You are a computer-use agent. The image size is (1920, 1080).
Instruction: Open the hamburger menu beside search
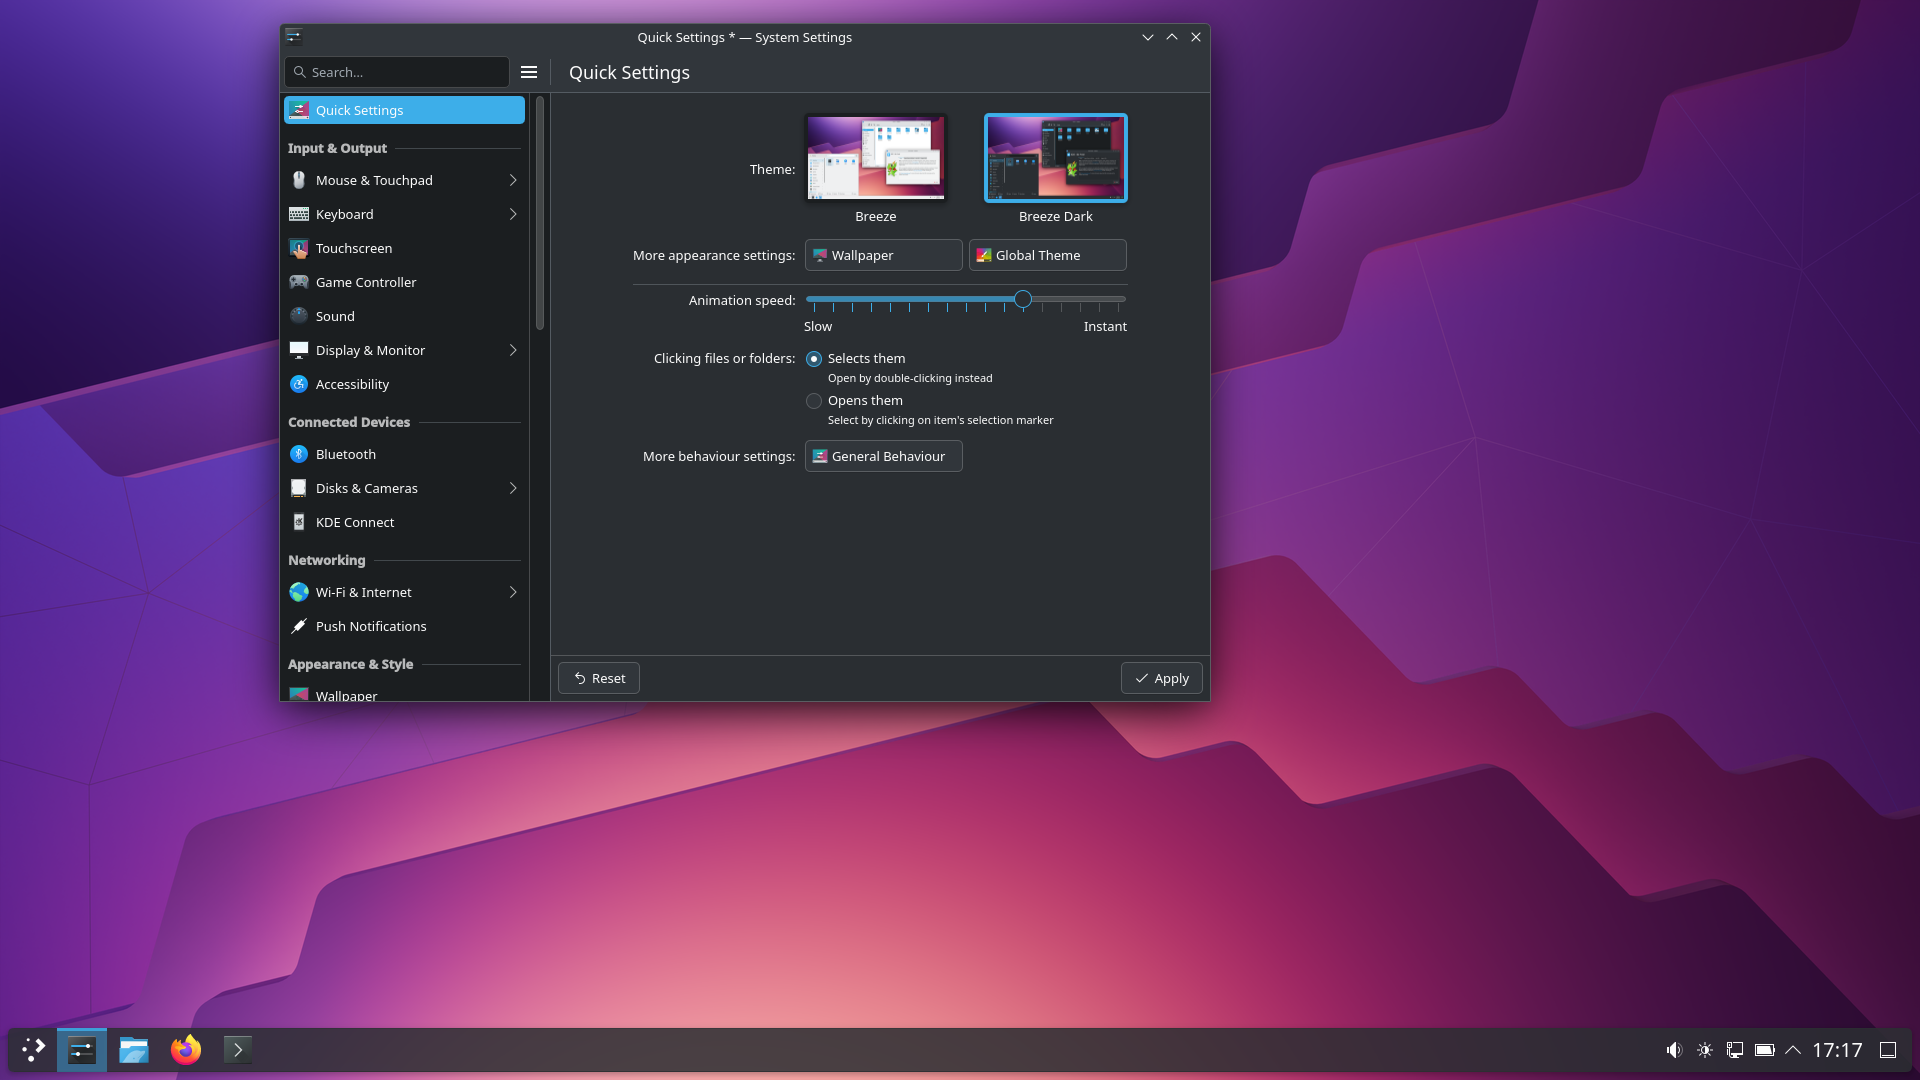click(x=529, y=72)
